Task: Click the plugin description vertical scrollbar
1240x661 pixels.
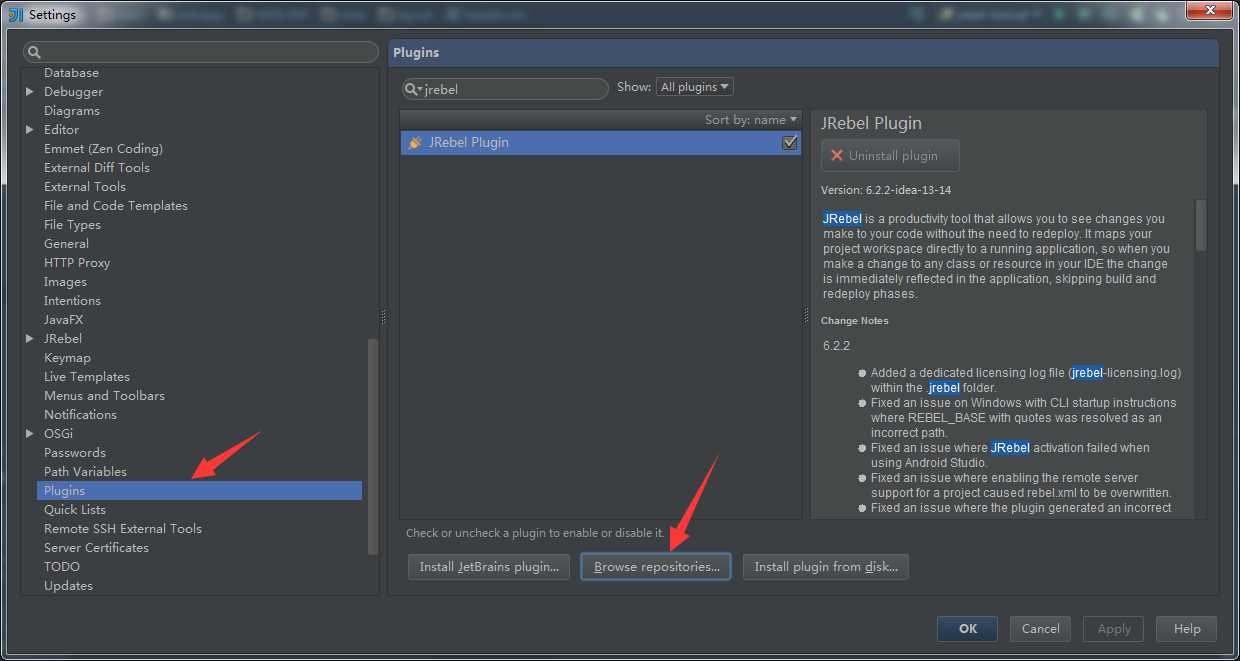Action: tap(1201, 225)
